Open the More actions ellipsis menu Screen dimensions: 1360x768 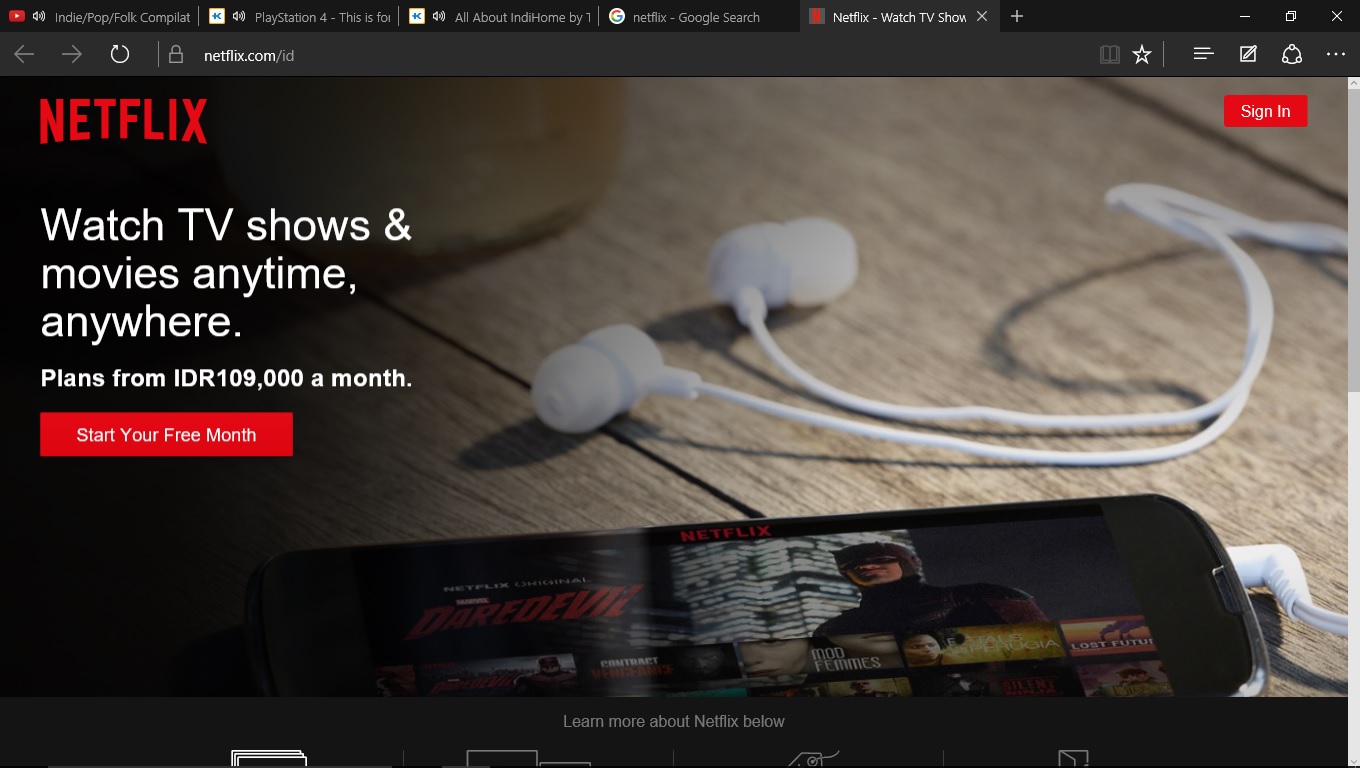point(1336,55)
